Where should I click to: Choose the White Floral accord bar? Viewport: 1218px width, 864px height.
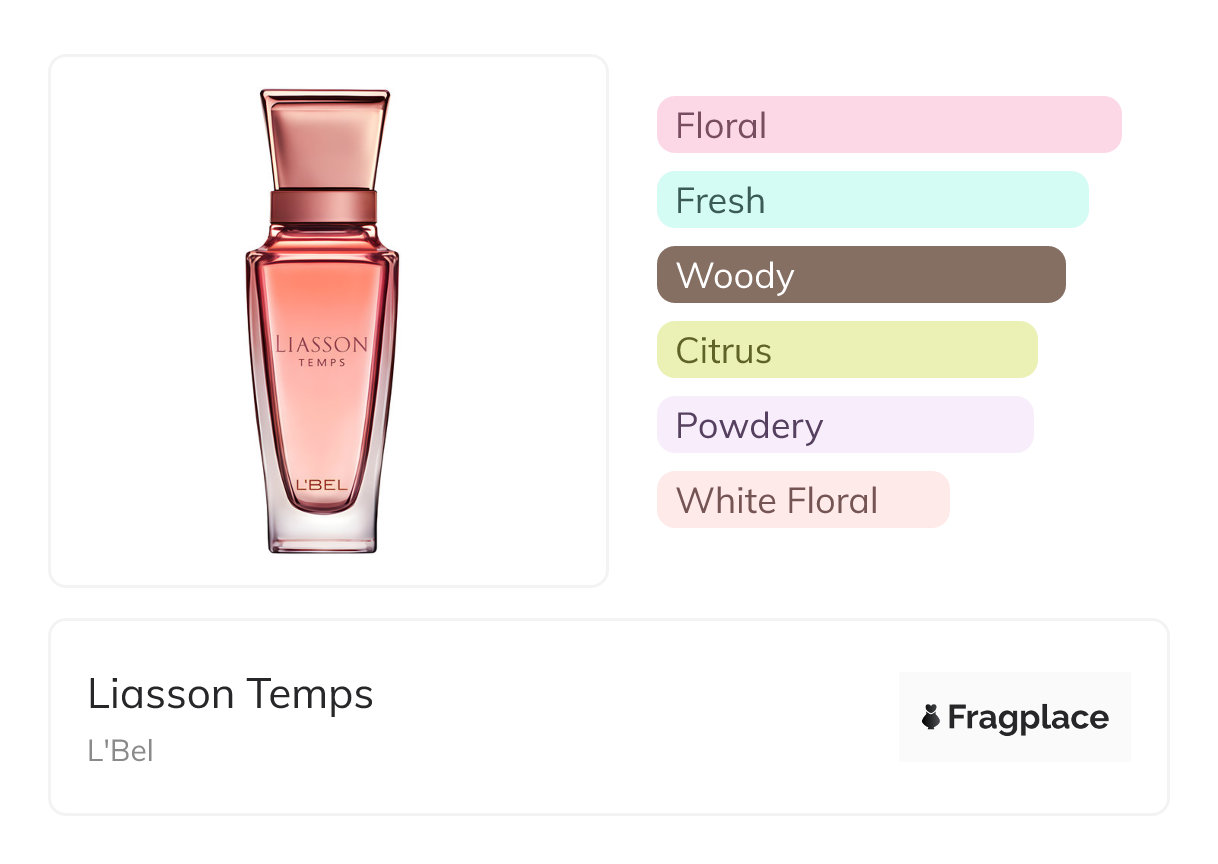point(802,500)
